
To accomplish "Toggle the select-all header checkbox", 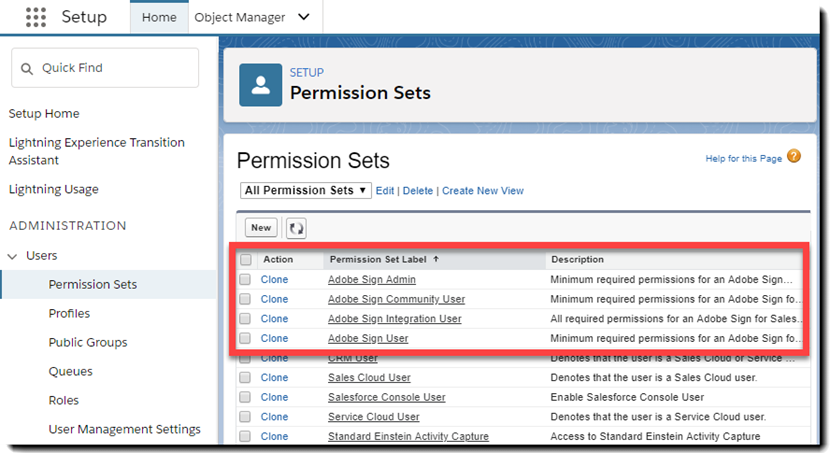I will click(x=246, y=260).
